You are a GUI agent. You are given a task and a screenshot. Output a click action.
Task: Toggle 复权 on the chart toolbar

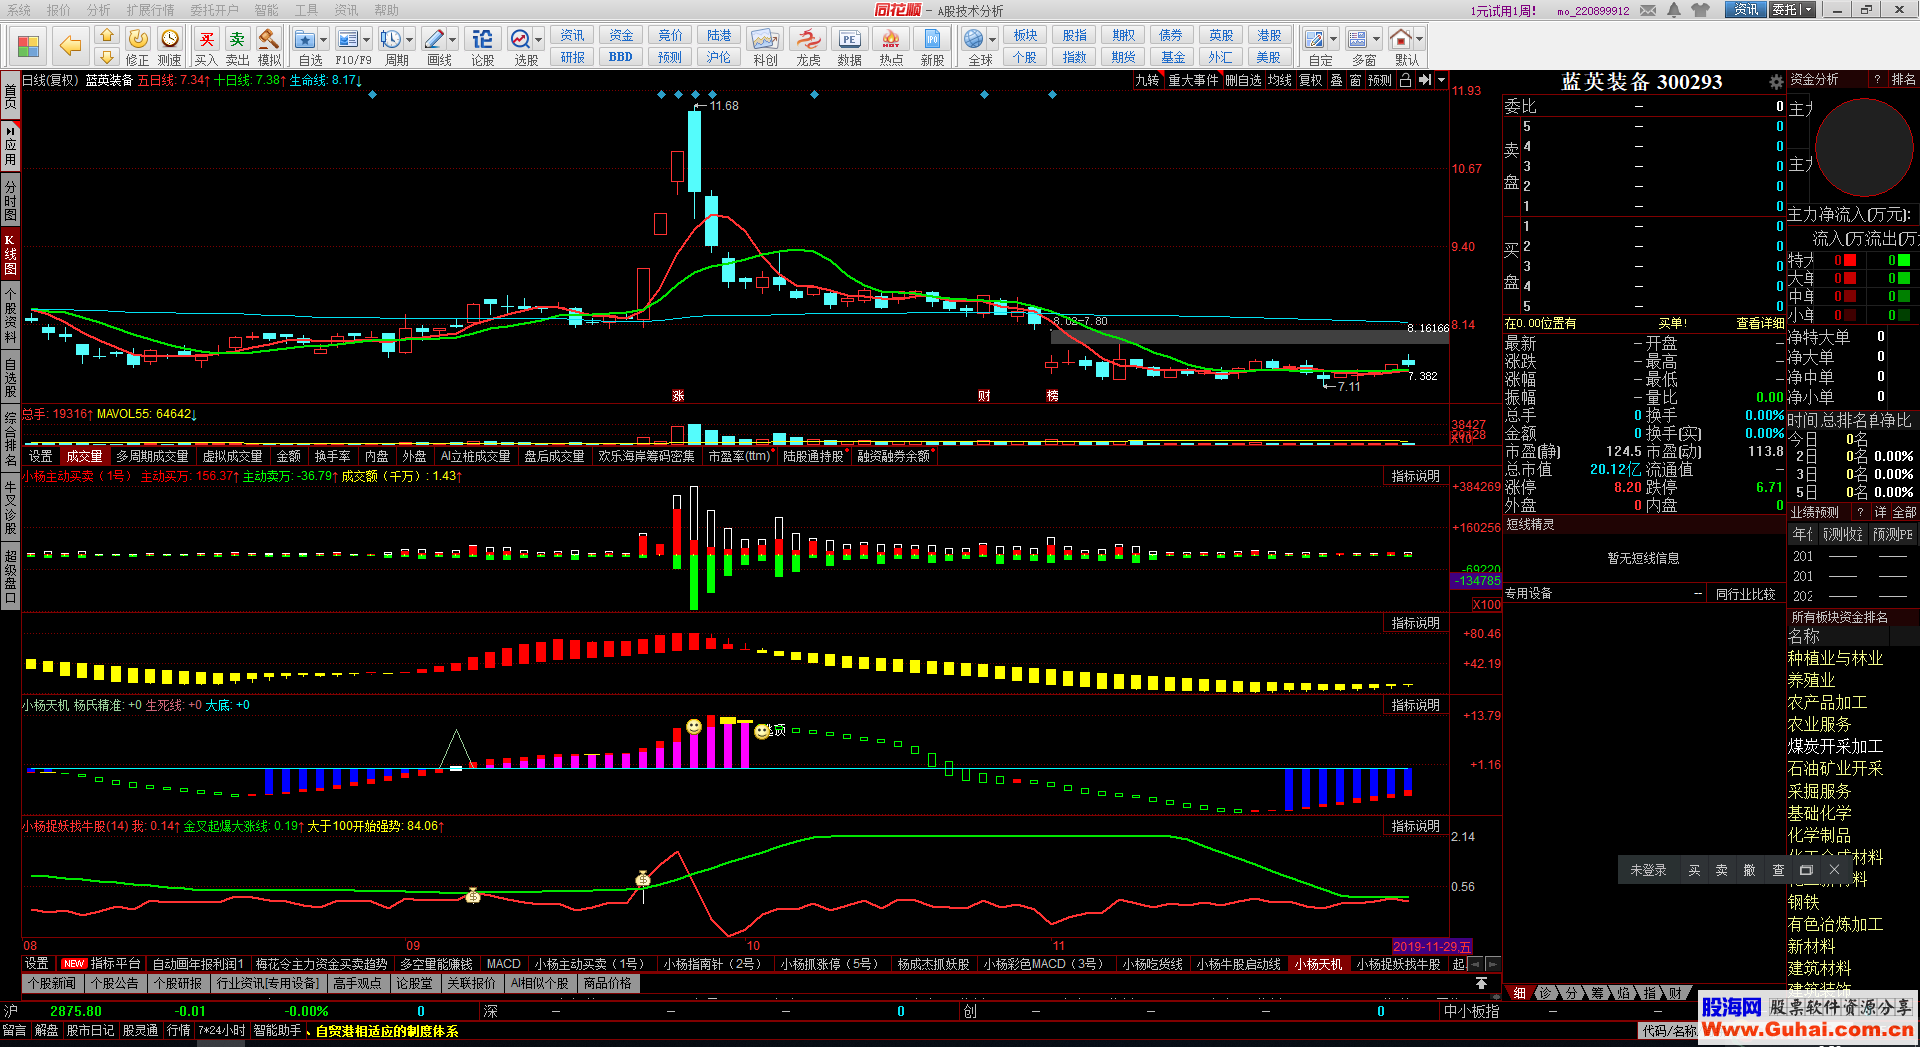(x=1310, y=80)
